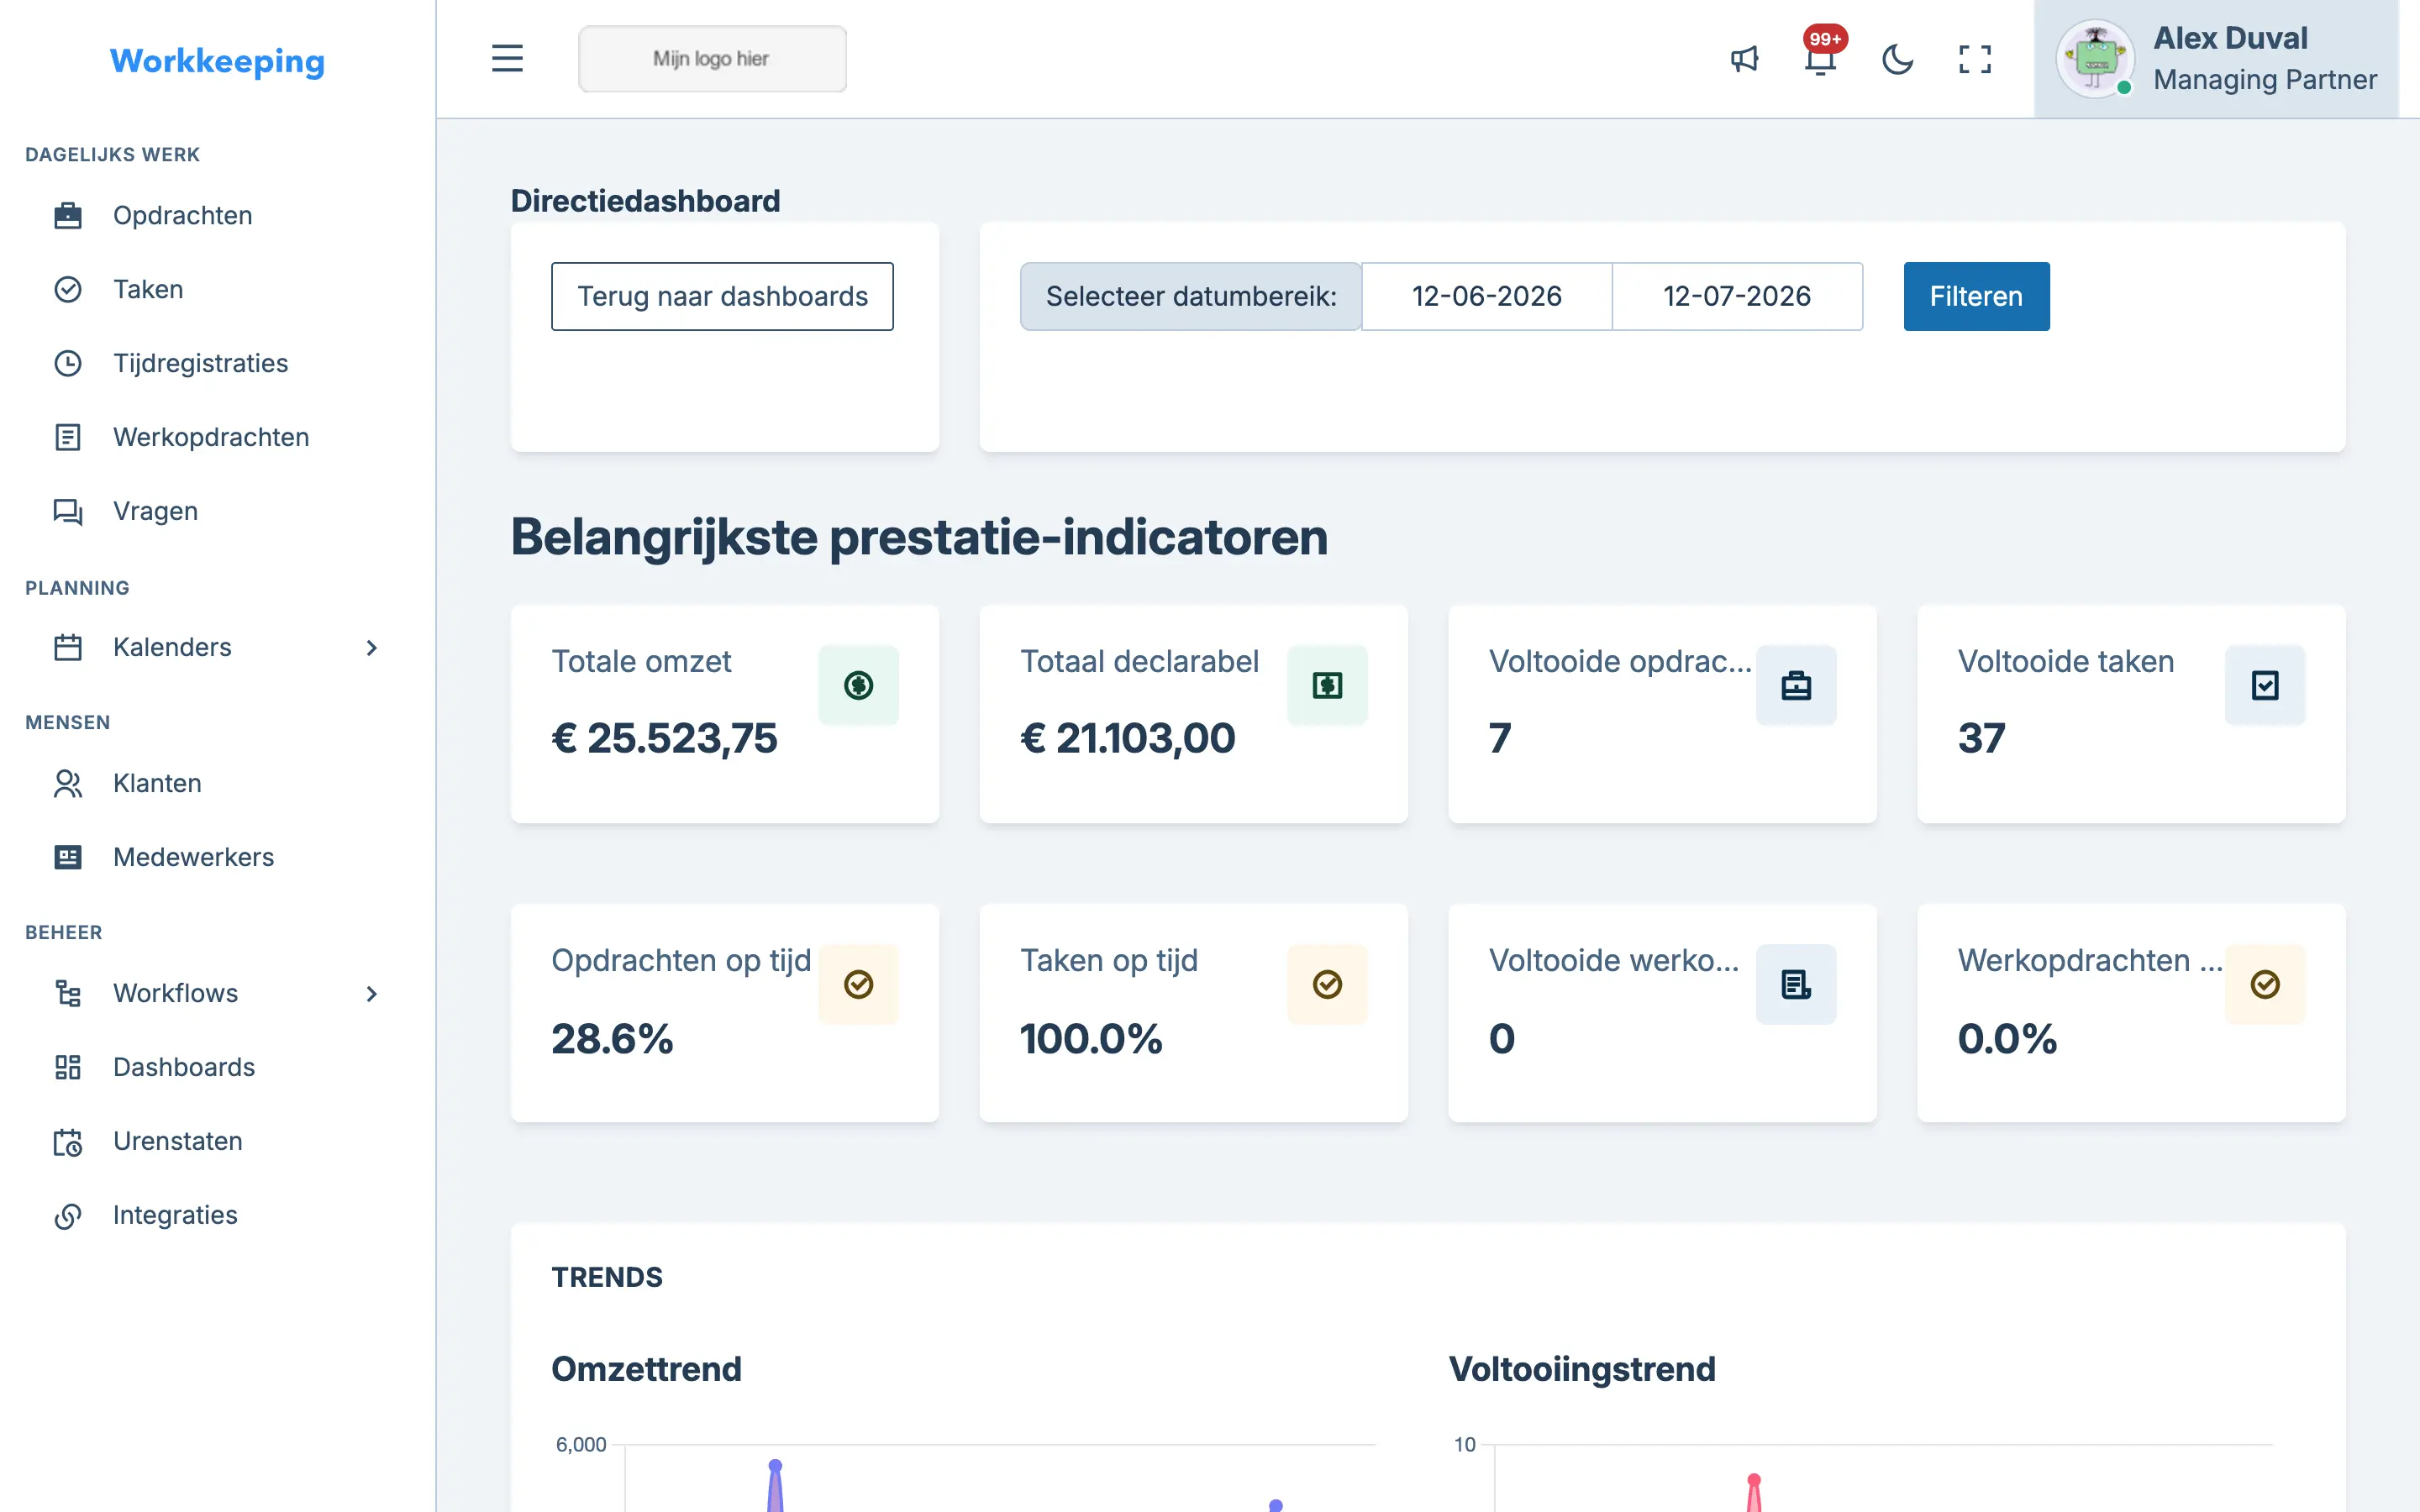Go to the Taken menu item
This screenshot has height=1512, width=2420.
pos(148,289)
